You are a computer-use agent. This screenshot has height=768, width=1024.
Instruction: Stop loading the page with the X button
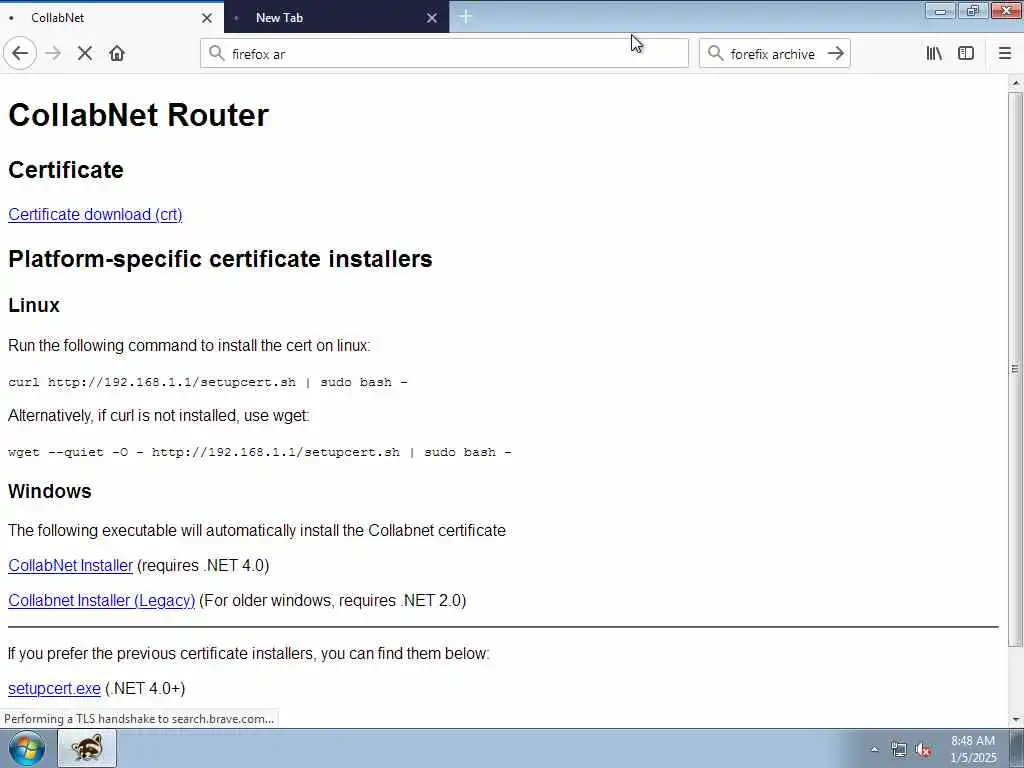pyautogui.click(x=85, y=54)
